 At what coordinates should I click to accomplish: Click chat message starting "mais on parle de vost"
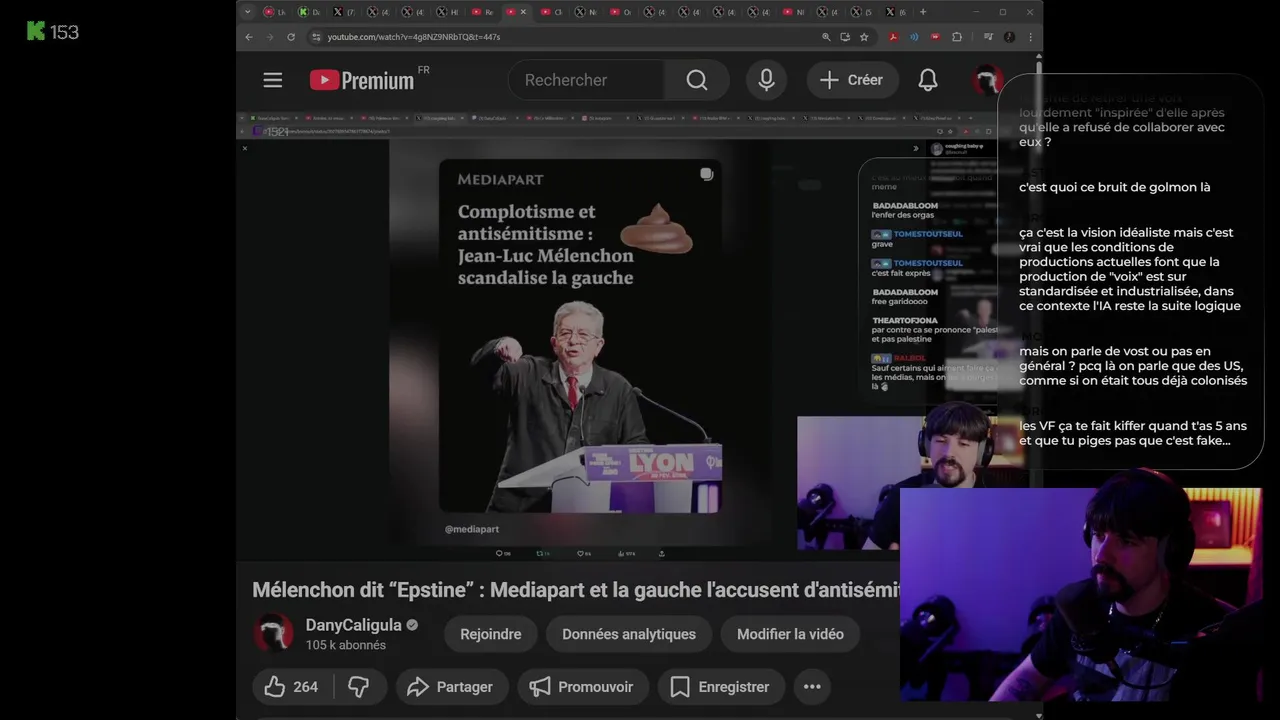[1133, 366]
